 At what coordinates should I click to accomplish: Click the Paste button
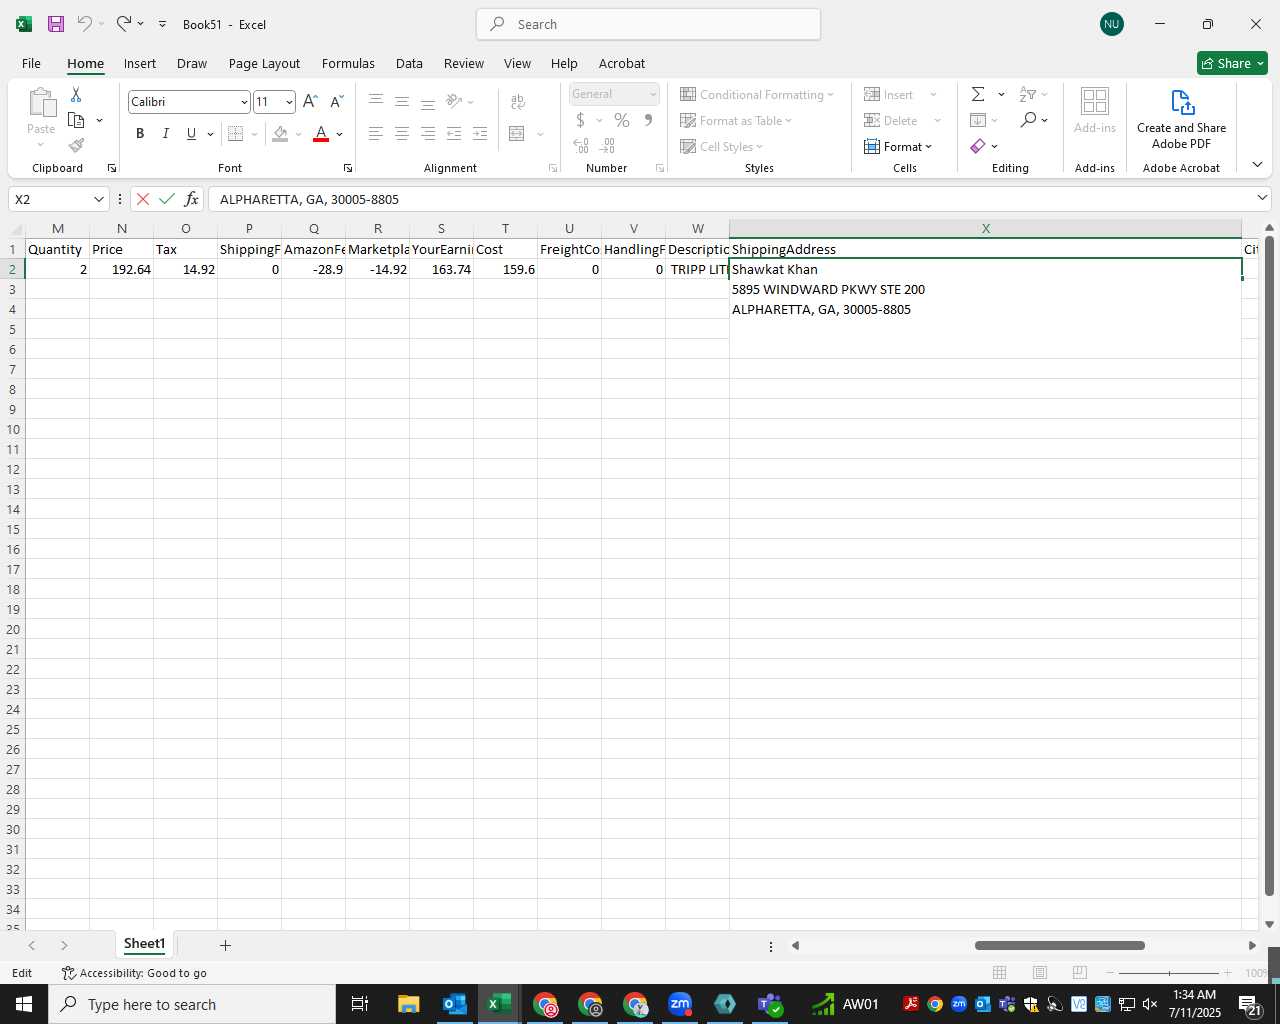(41, 111)
